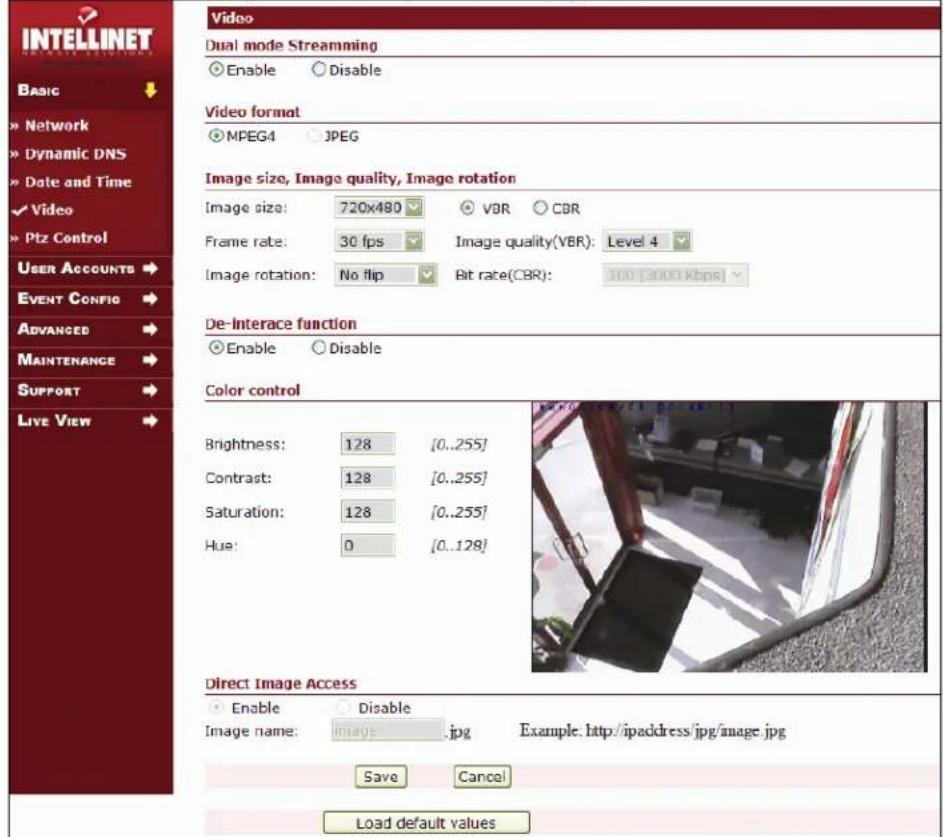Click the Cancel button
The image size is (943, 837).
482,776
